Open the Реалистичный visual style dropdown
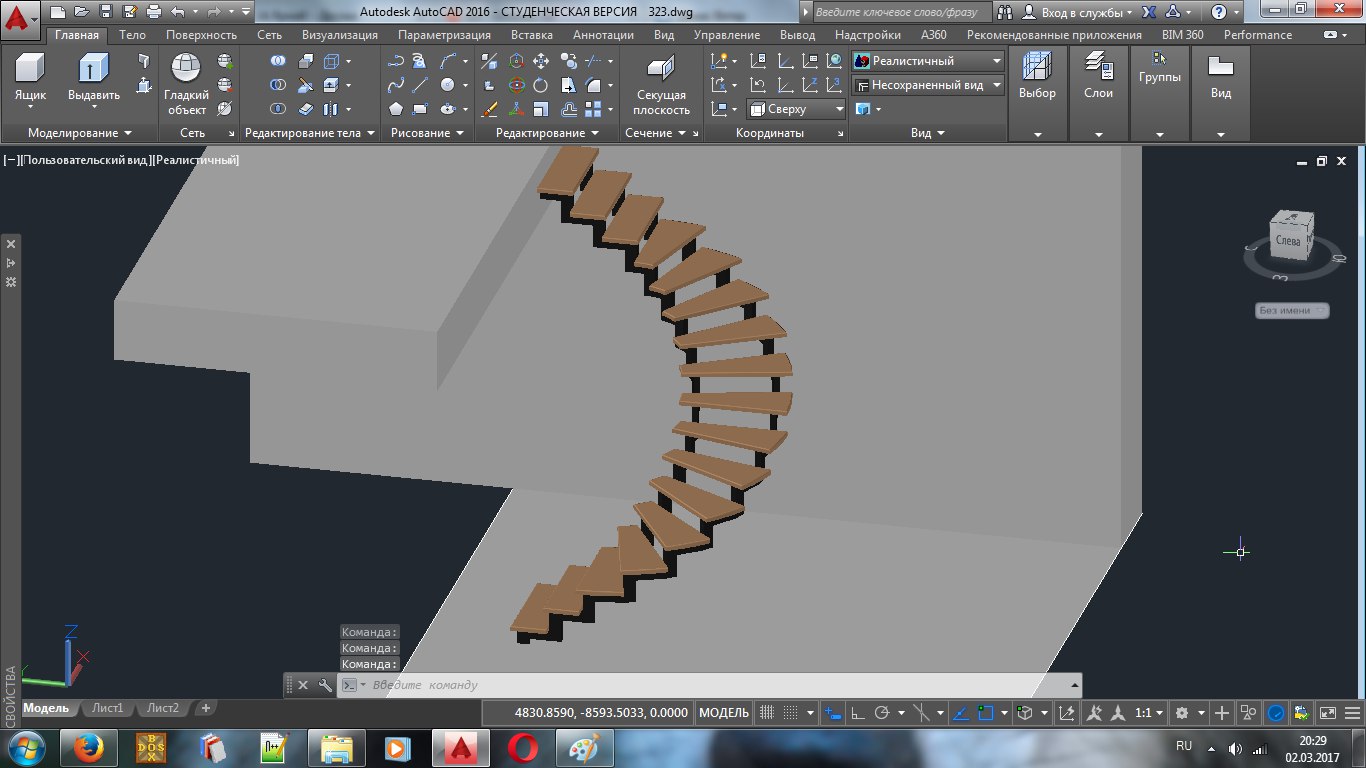1366x768 pixels. click(x=927, y=61)
